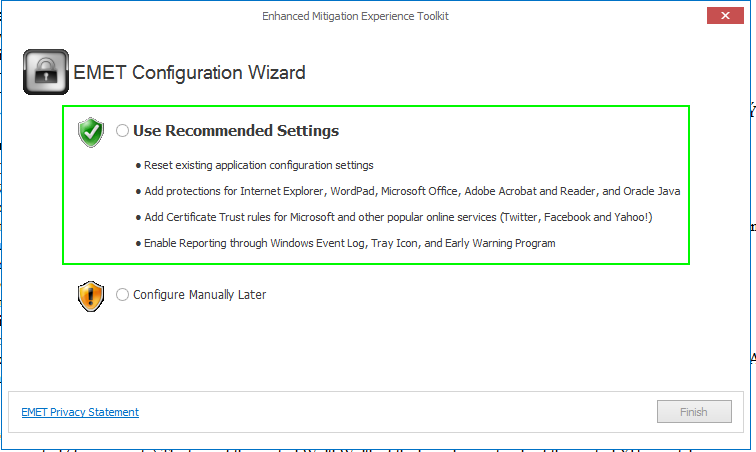Viewport: 756px width, 452px height.
Task: Close the Enhanced Mitigation Experience Toolkit window
Action: coord(725,15)
